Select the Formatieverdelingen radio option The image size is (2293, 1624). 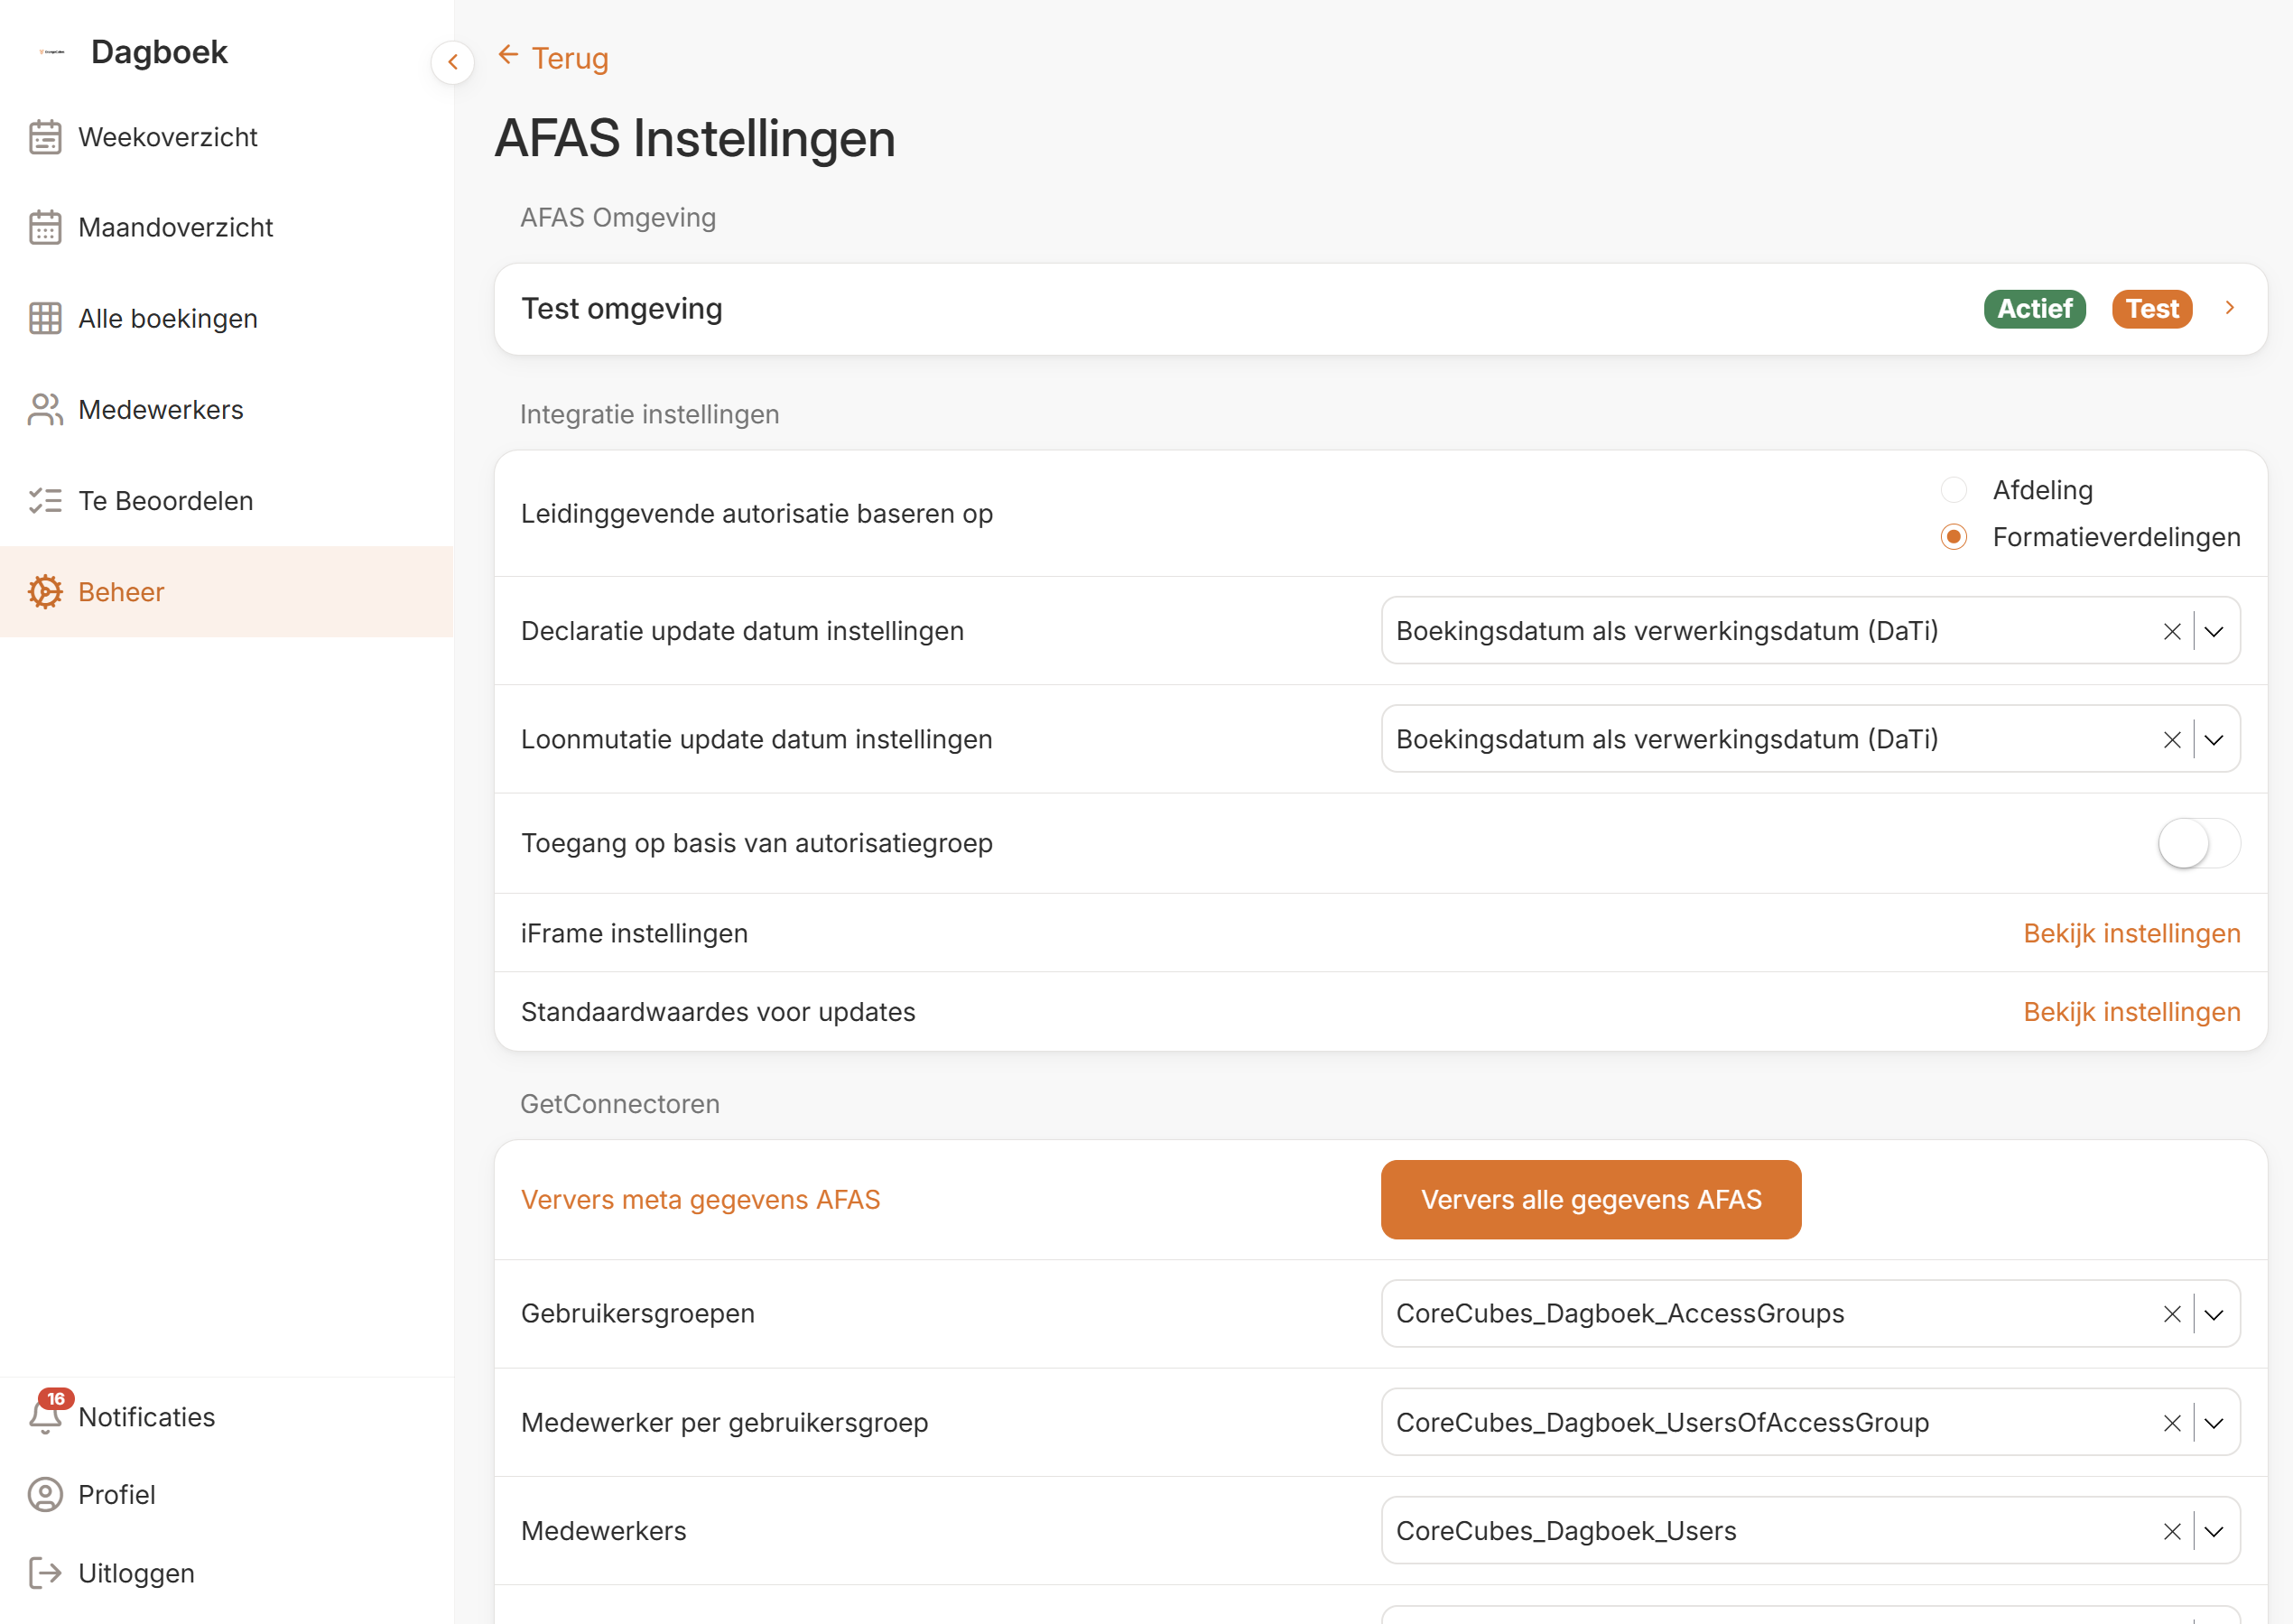pyautogui.click(x=1953, y=537)
